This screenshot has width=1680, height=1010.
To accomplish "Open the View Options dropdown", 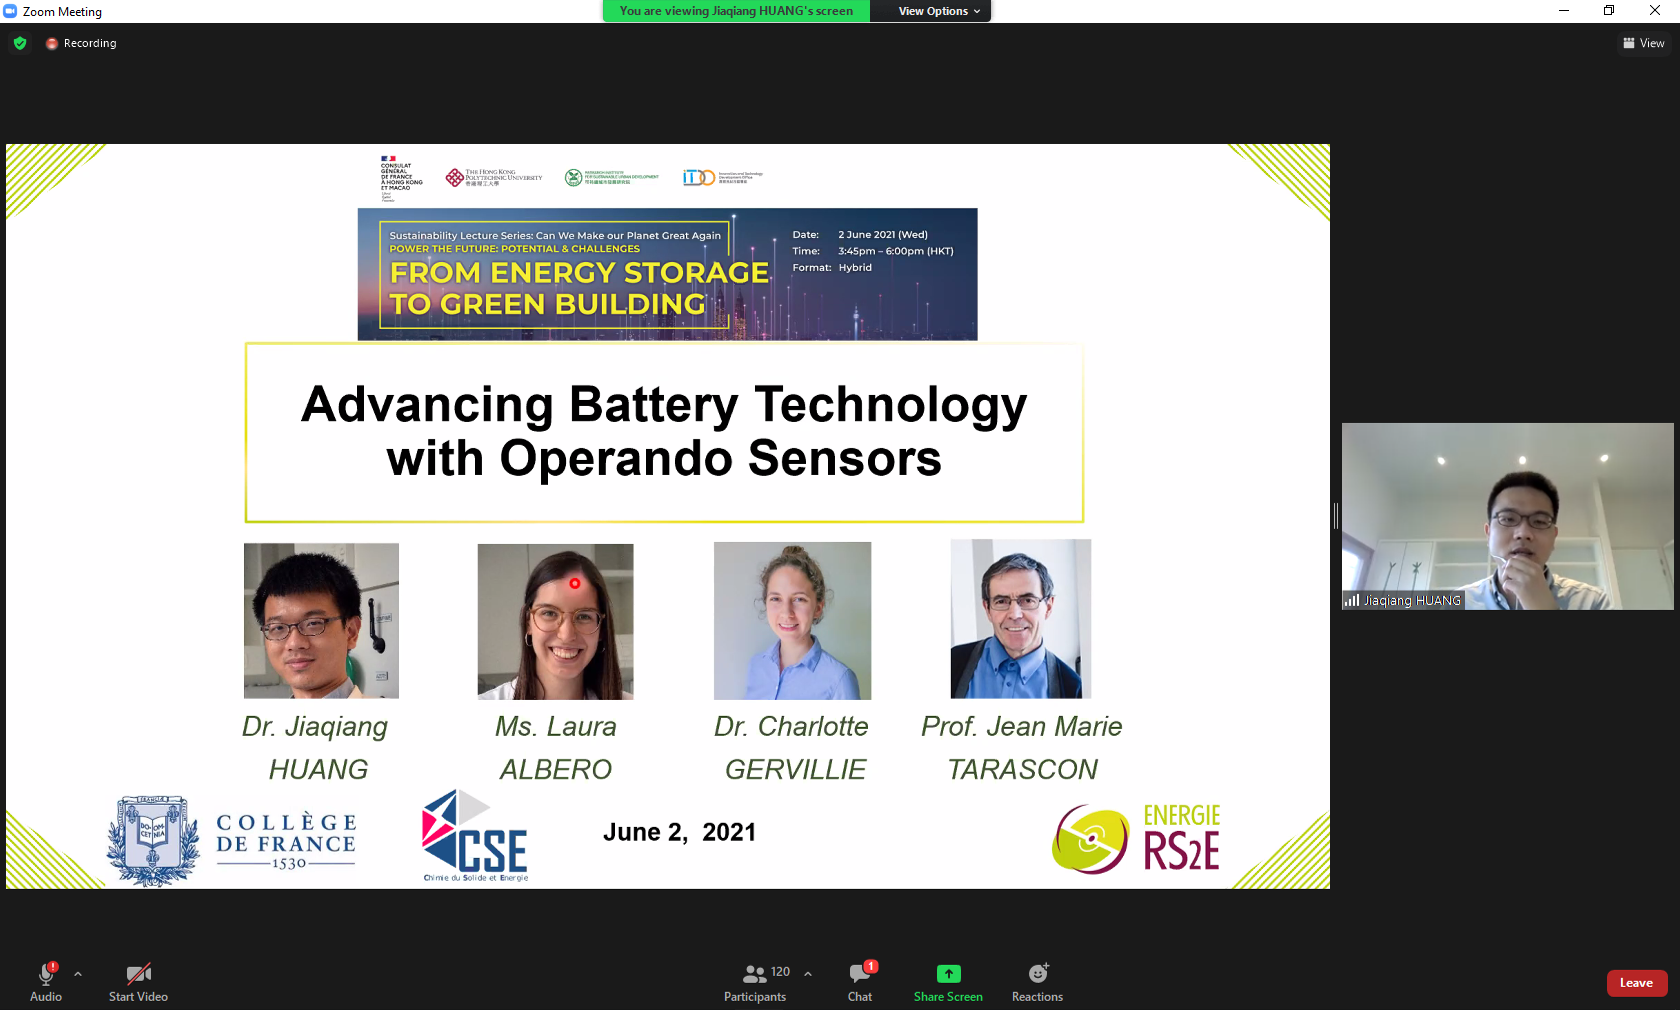I will click(x=938, y=11).
